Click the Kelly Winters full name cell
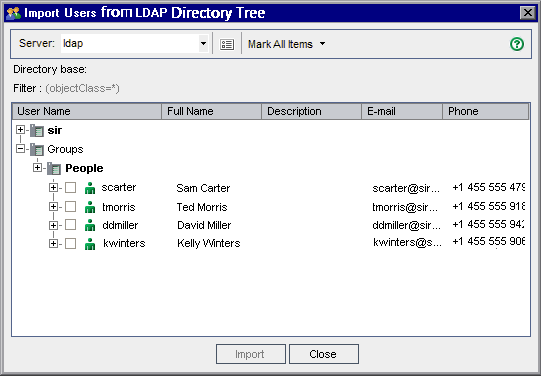The height and width of the screenshot is (376, 541). point(208,243)
